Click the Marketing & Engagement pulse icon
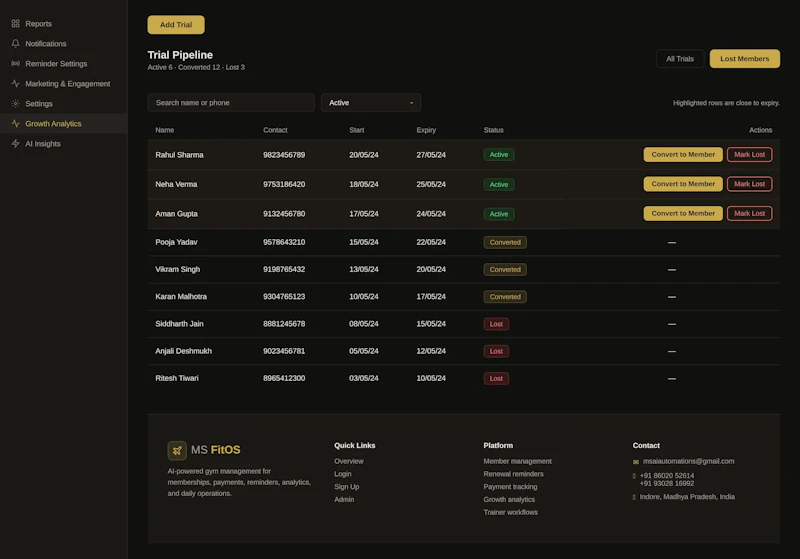The image size is (800, 559). point(15,83)
